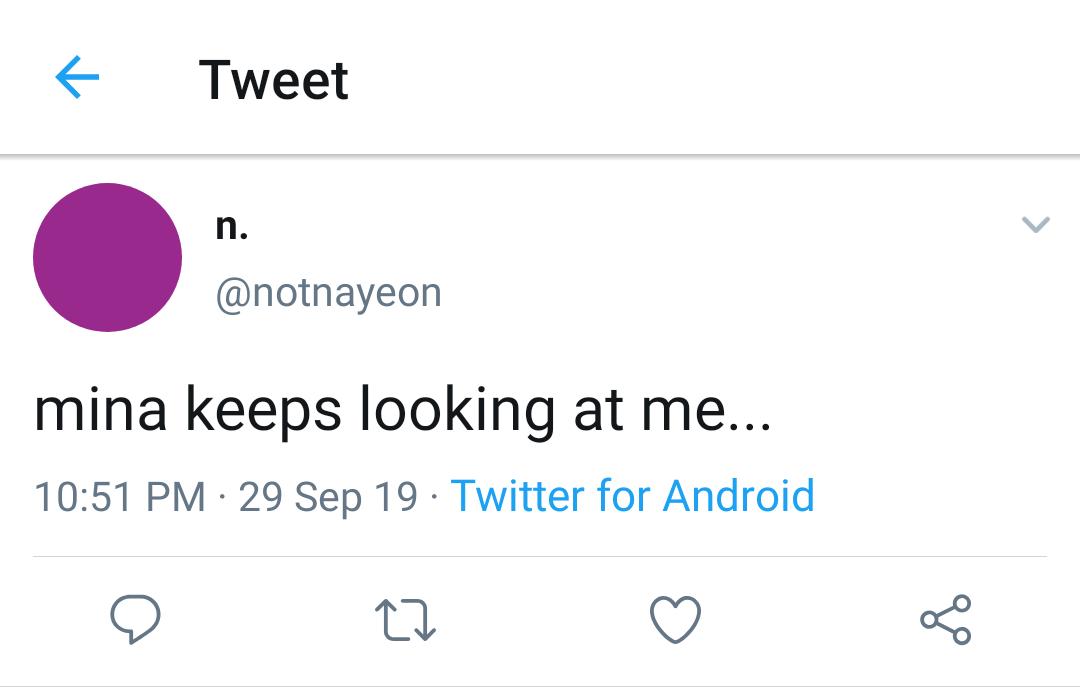Click the word "mina" in the tweet

click(100, 410)
